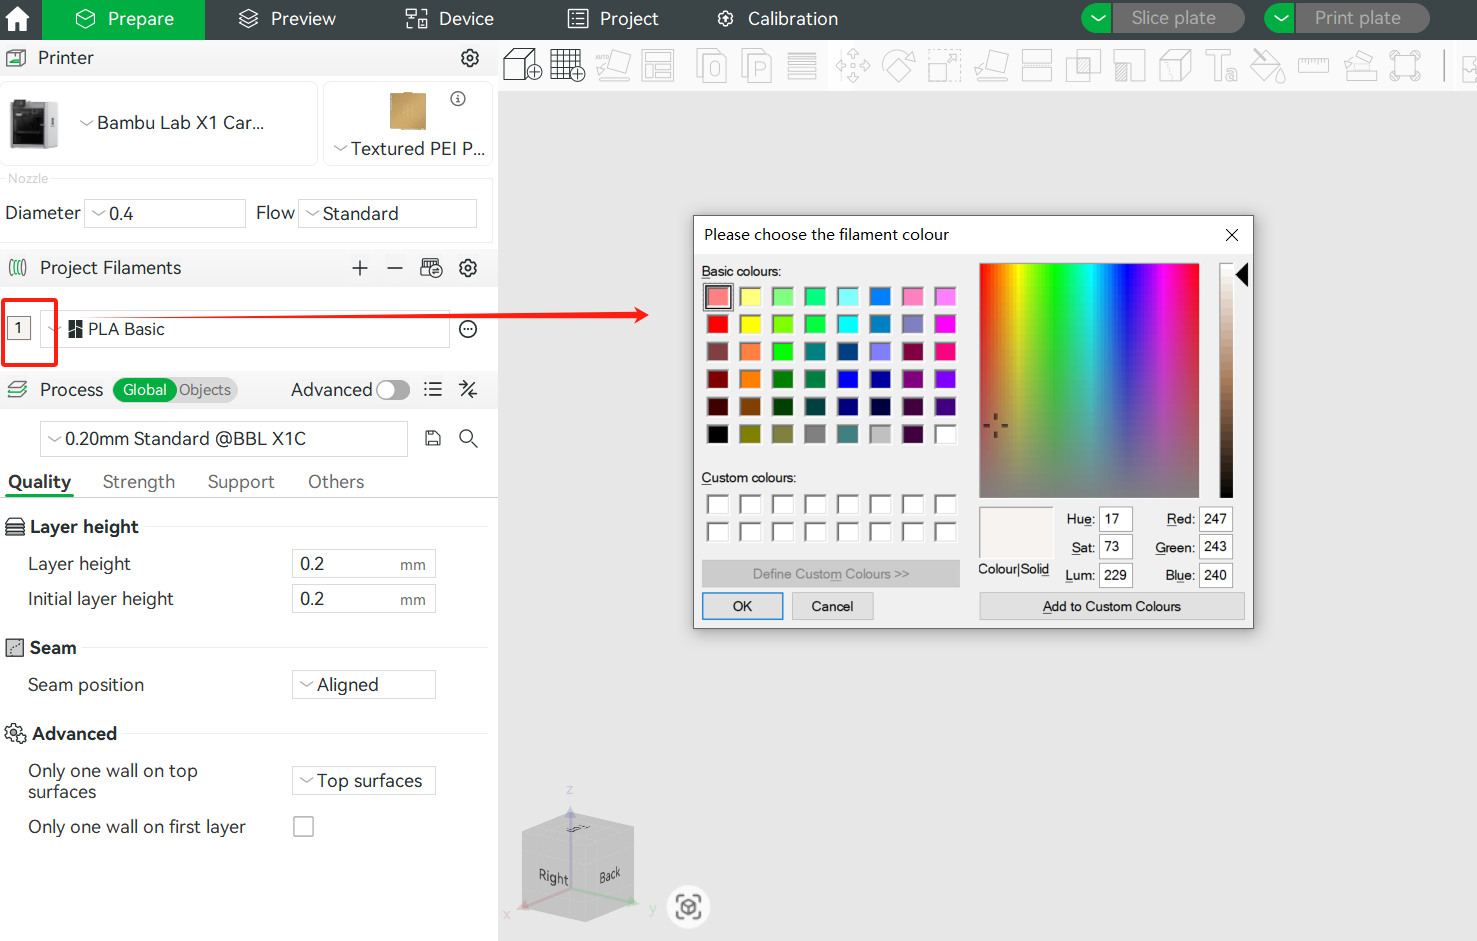Viewport: 1477px width, 941px height.
Task: Select the yellow basic colour swatch
Action: click(x=750, y=324)
